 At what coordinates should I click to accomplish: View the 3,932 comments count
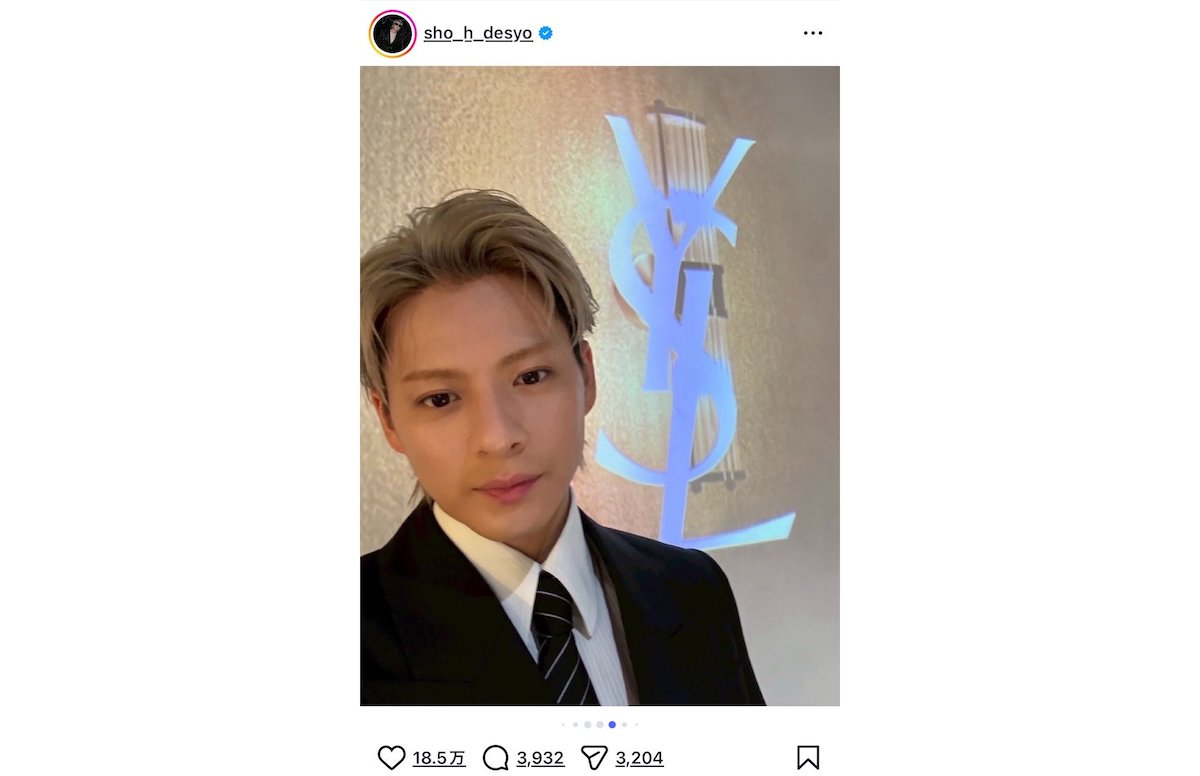(540, 758)
